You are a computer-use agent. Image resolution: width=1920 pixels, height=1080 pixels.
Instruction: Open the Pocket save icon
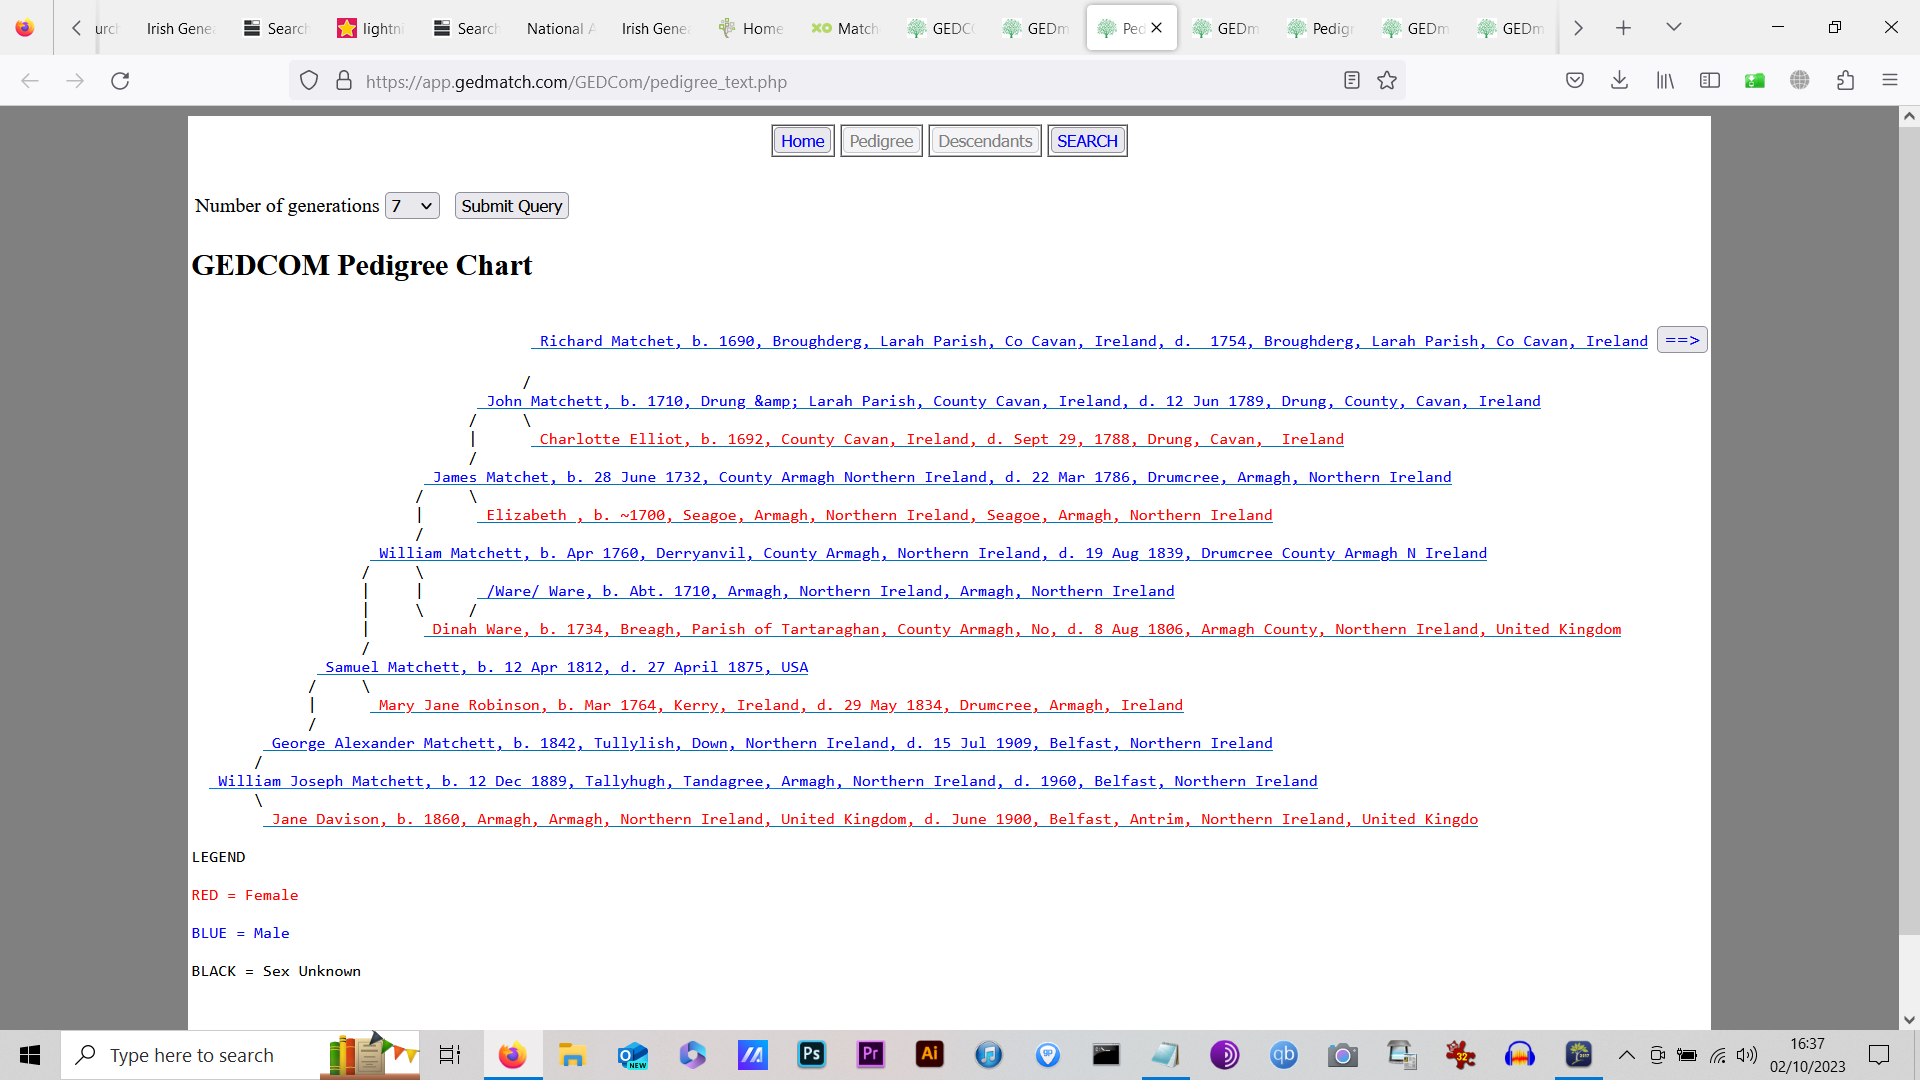point(1575,81)
